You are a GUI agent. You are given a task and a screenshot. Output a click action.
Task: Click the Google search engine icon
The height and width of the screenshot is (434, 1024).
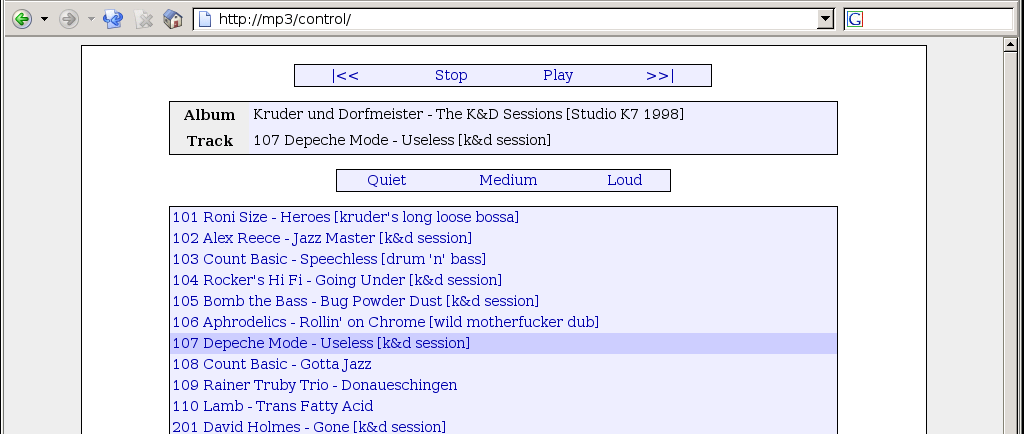click(855, 20)
